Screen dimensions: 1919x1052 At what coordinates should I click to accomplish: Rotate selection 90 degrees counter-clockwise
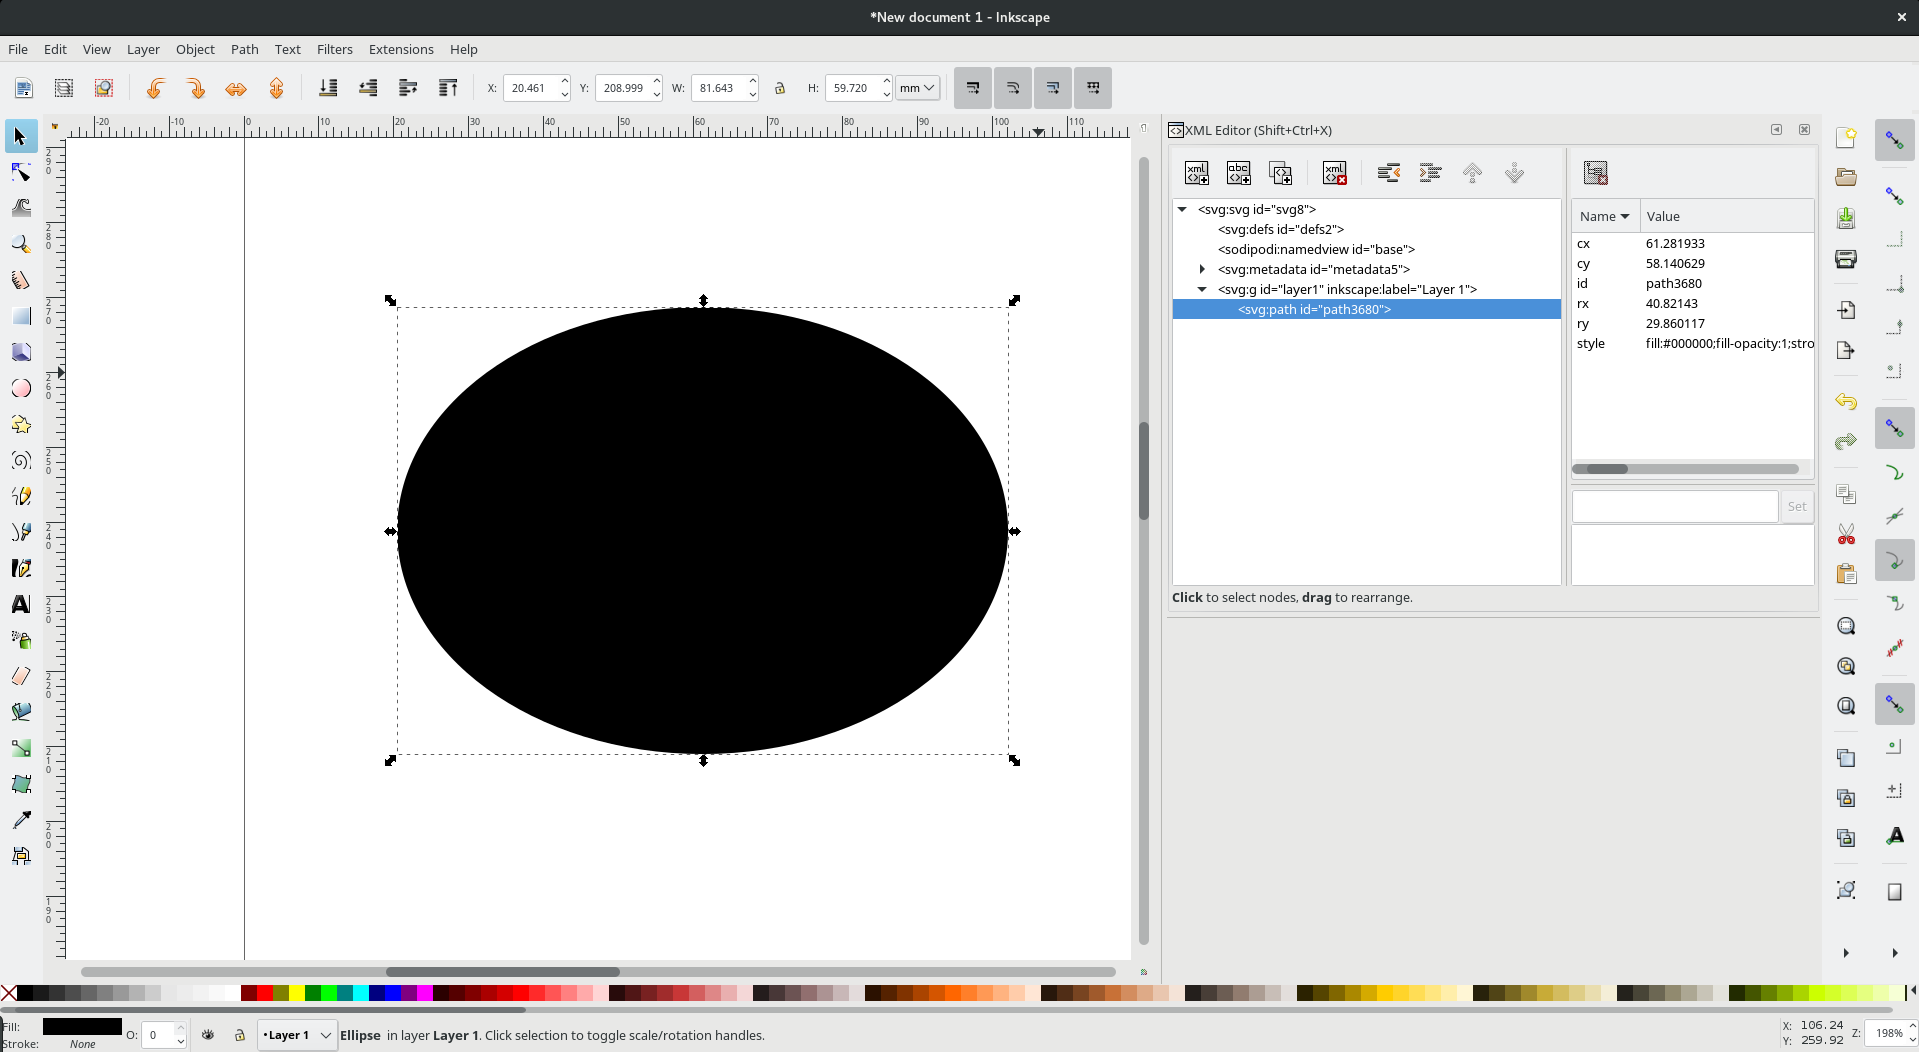156,88
